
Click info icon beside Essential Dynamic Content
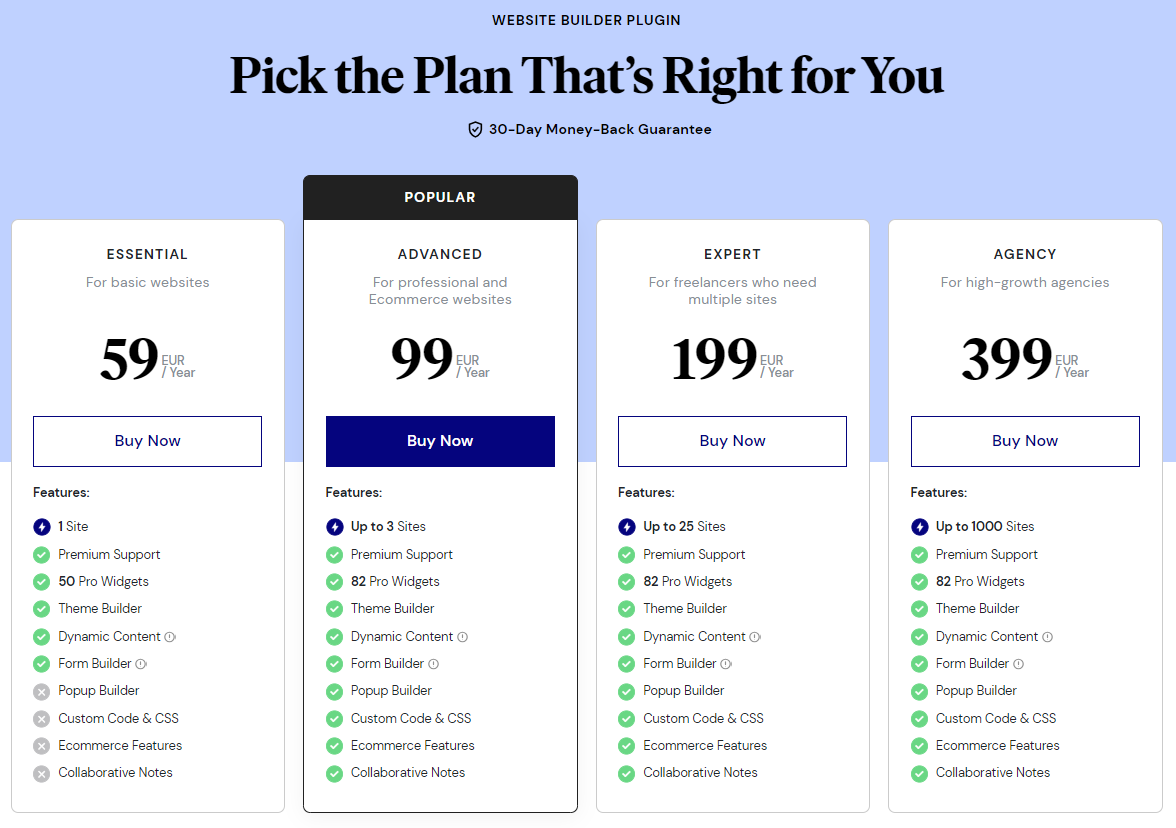point(170,637)
